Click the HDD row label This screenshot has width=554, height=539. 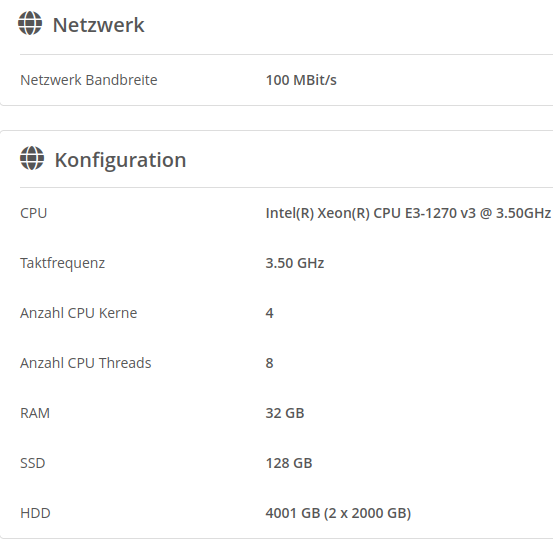pyautogui.click(x=35, y=514)
